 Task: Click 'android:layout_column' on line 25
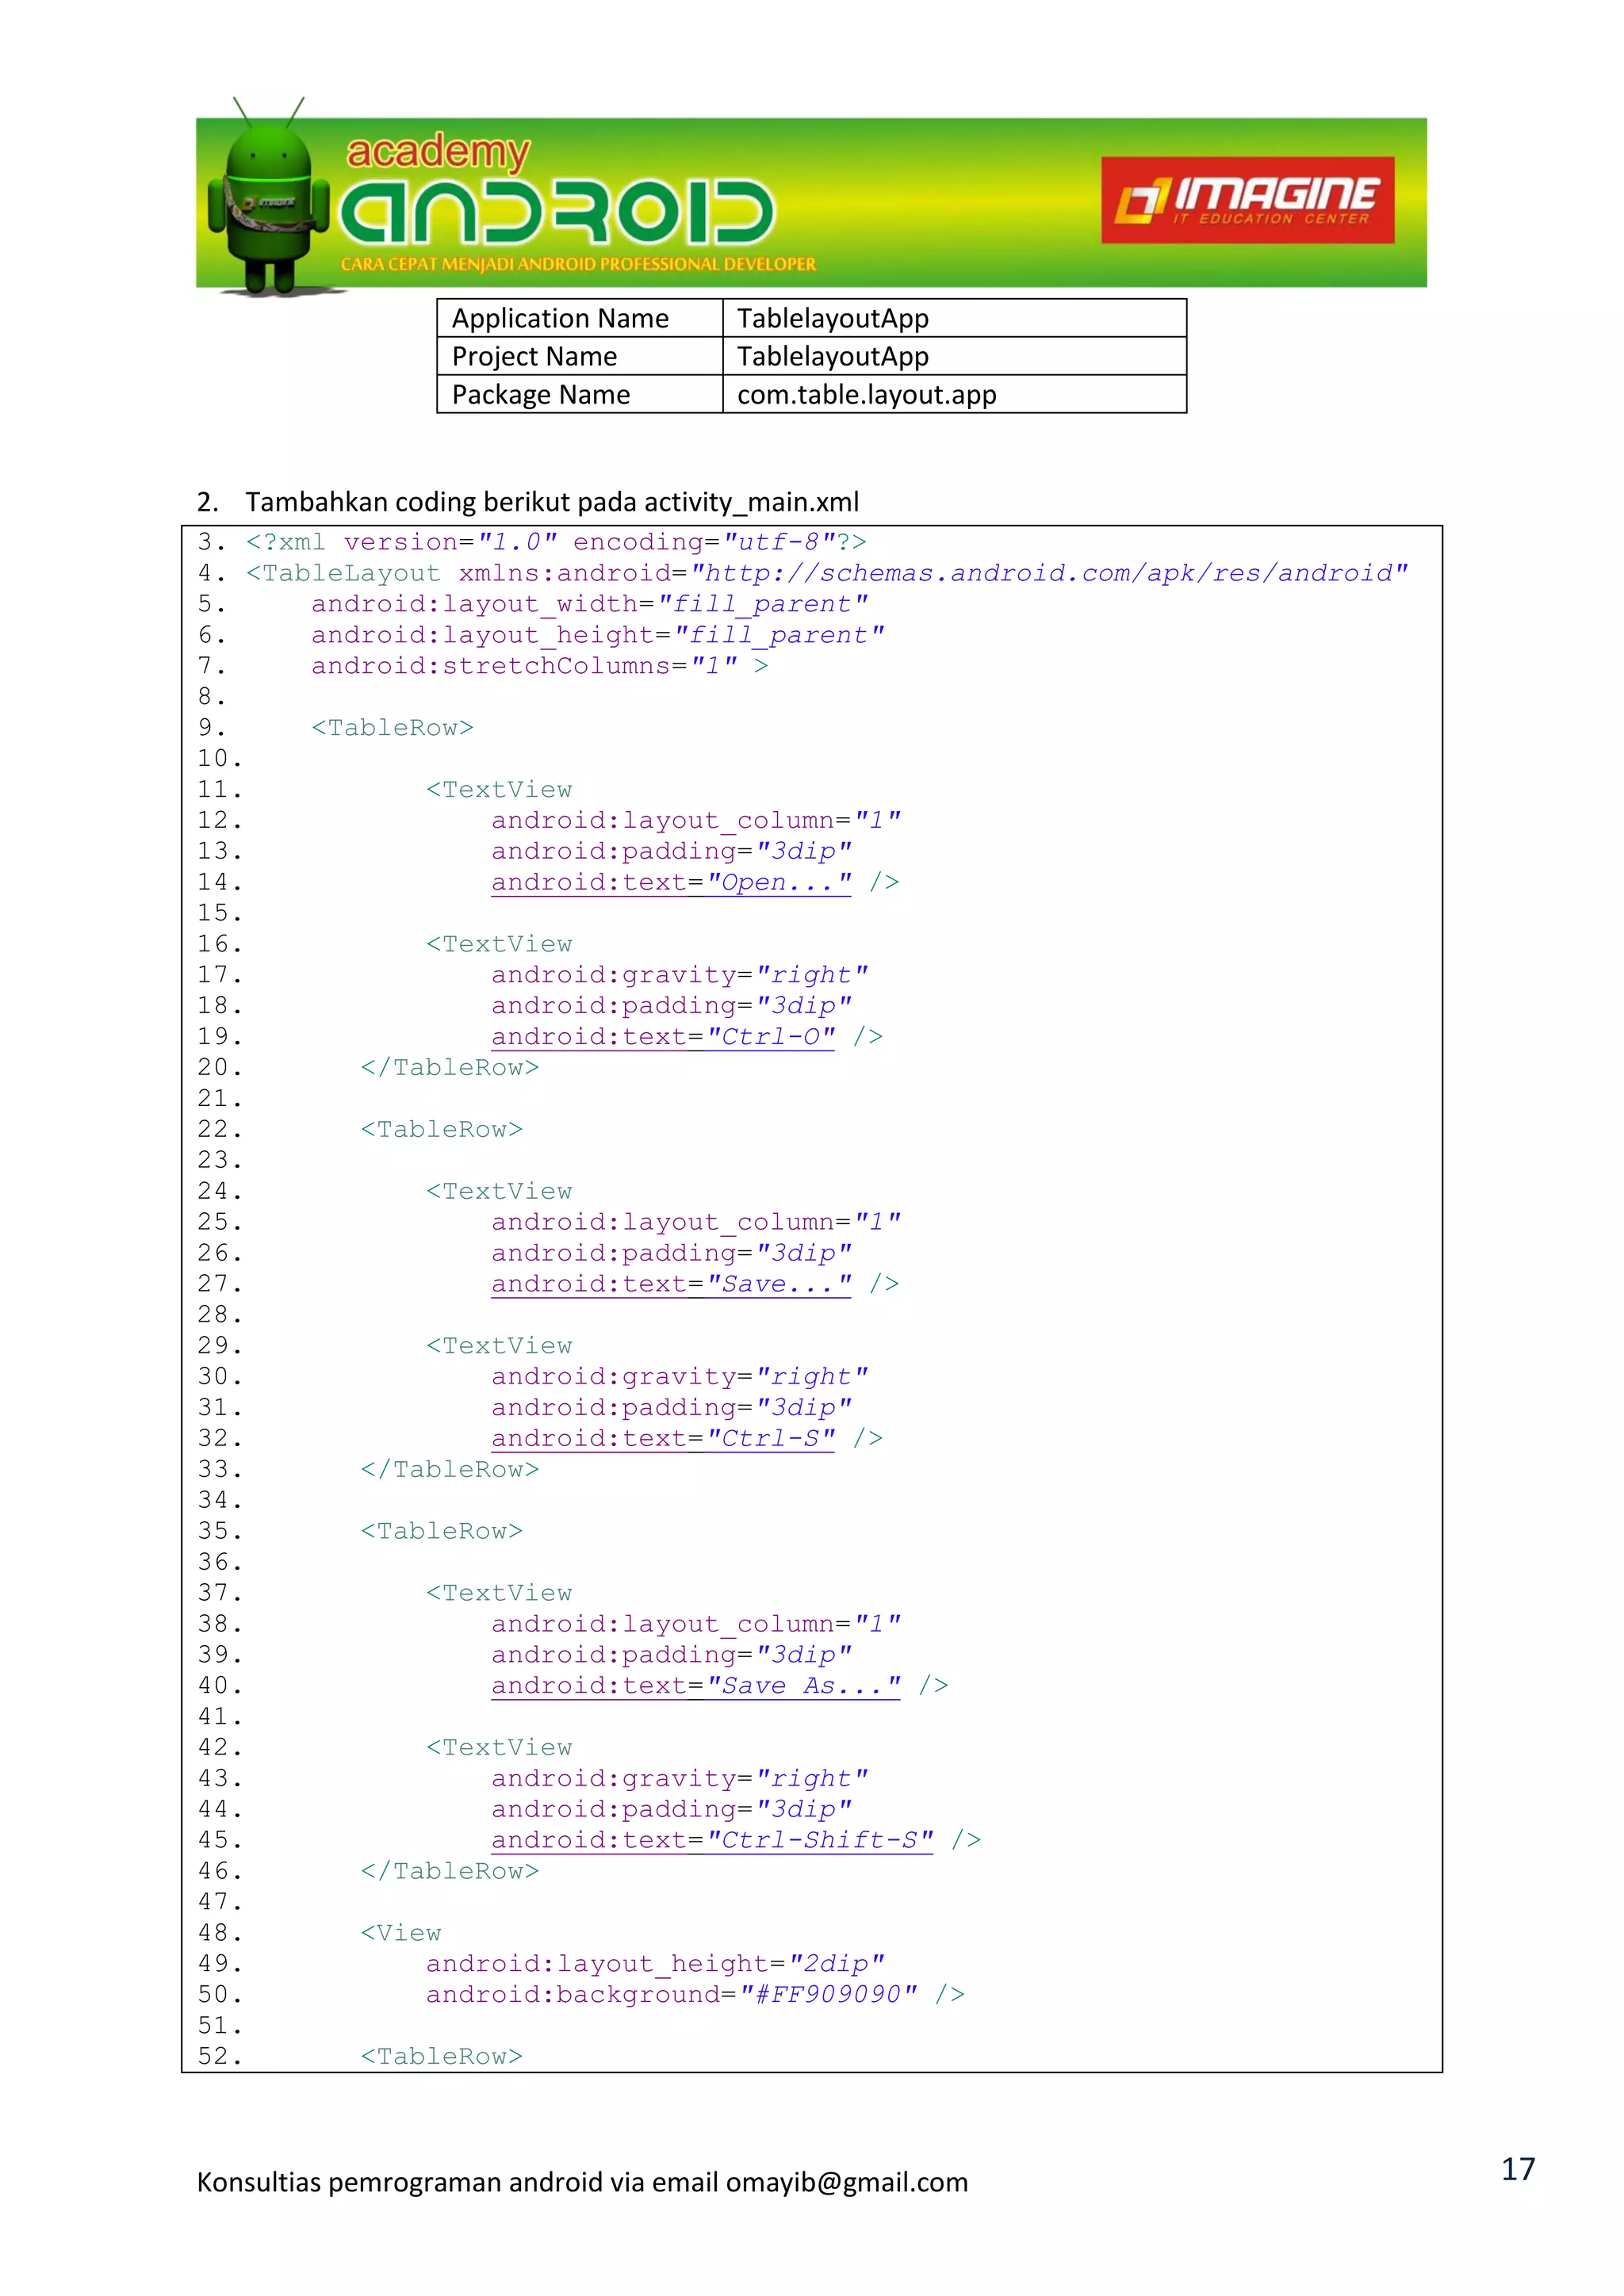click(663, 1222)
